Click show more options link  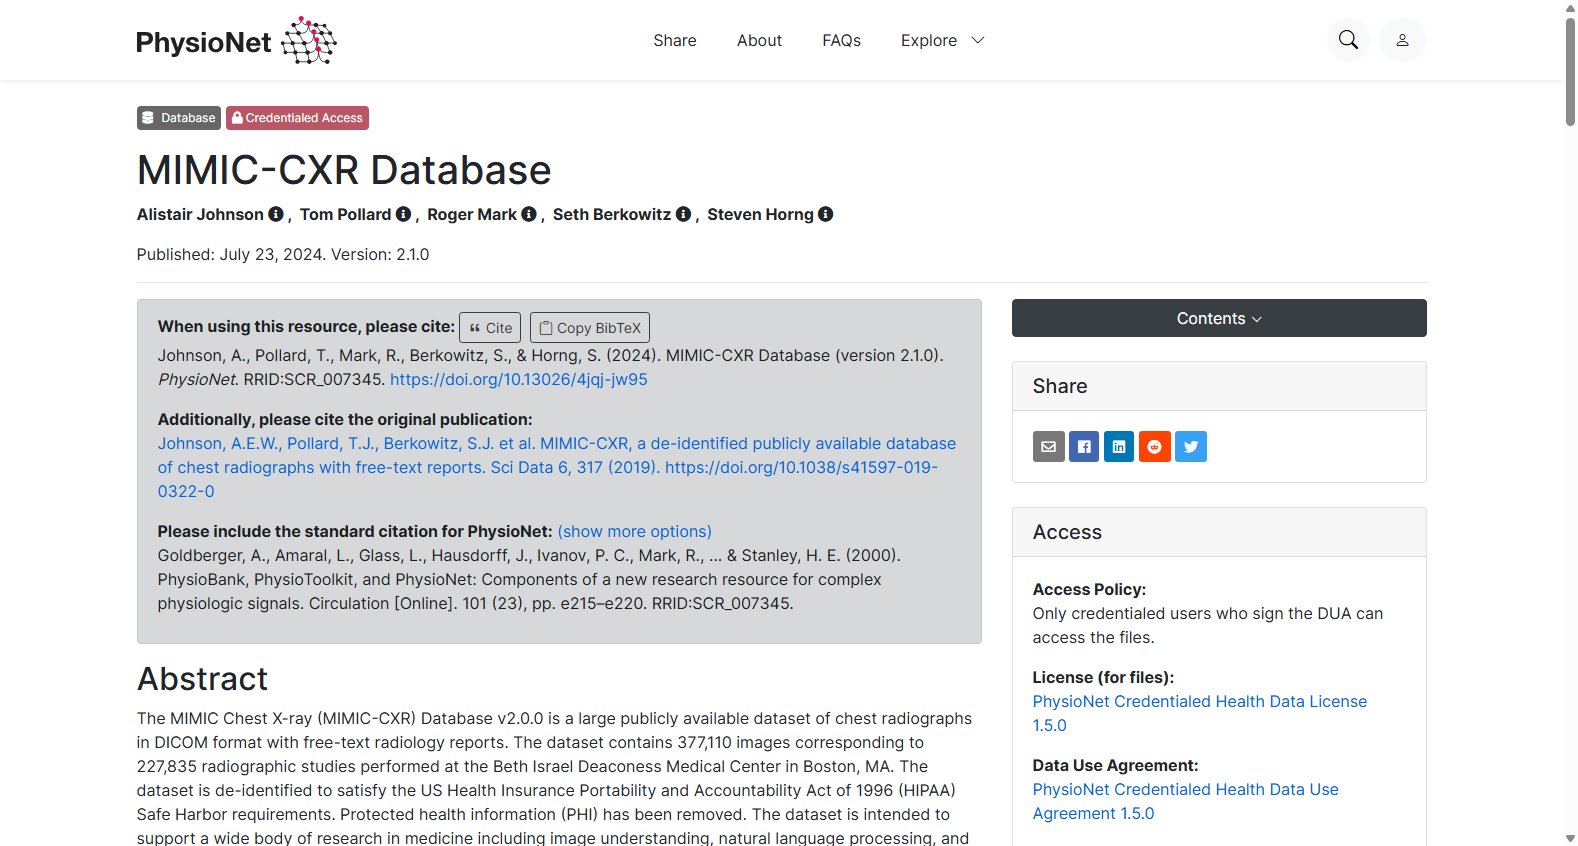pyautogui.click(x=635, y=531)
